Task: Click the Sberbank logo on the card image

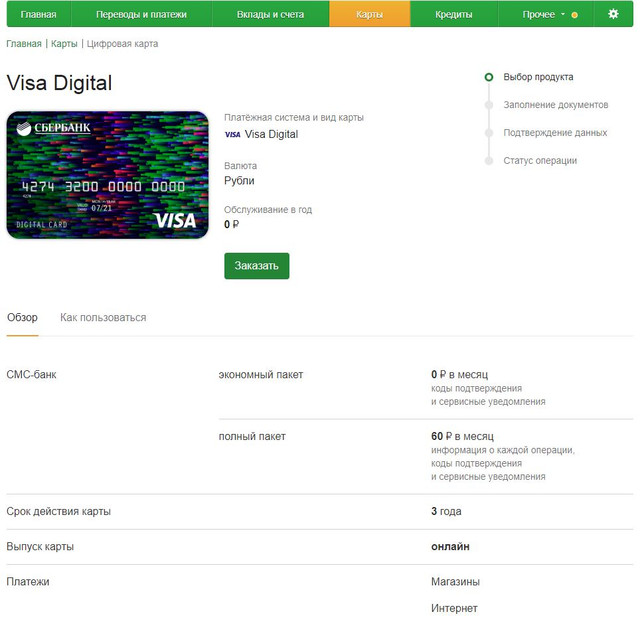Action: (53, 128)
